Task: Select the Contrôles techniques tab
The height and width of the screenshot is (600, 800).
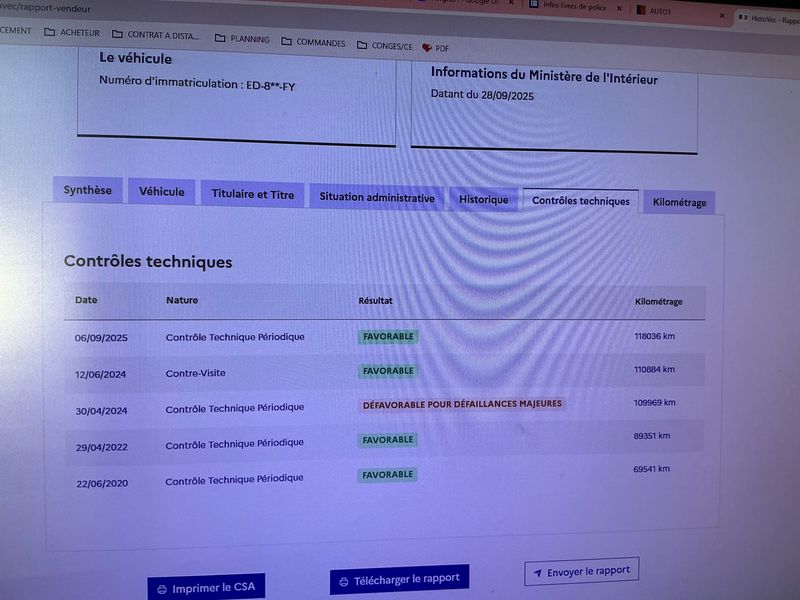Action: [x=580, y=201]
